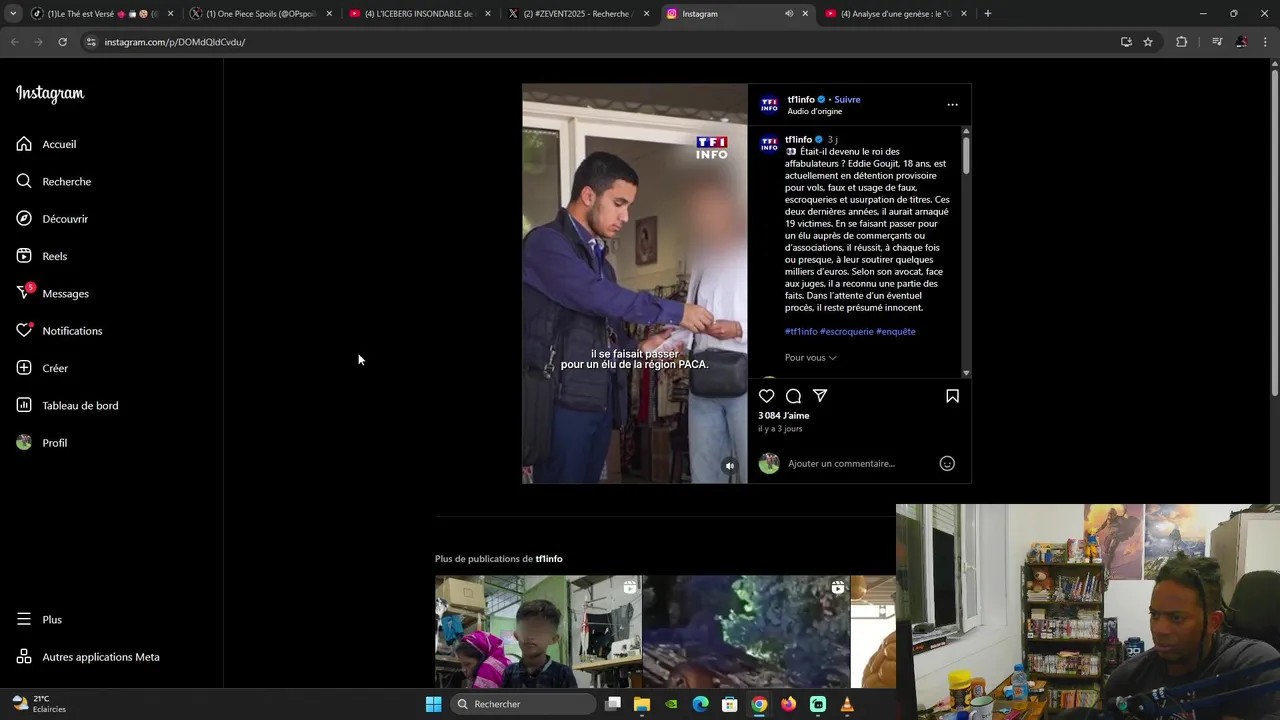This screenshot has width=1280, height=720.
Task: Open the tab search dropdown
Action: (x=12, y=14)
